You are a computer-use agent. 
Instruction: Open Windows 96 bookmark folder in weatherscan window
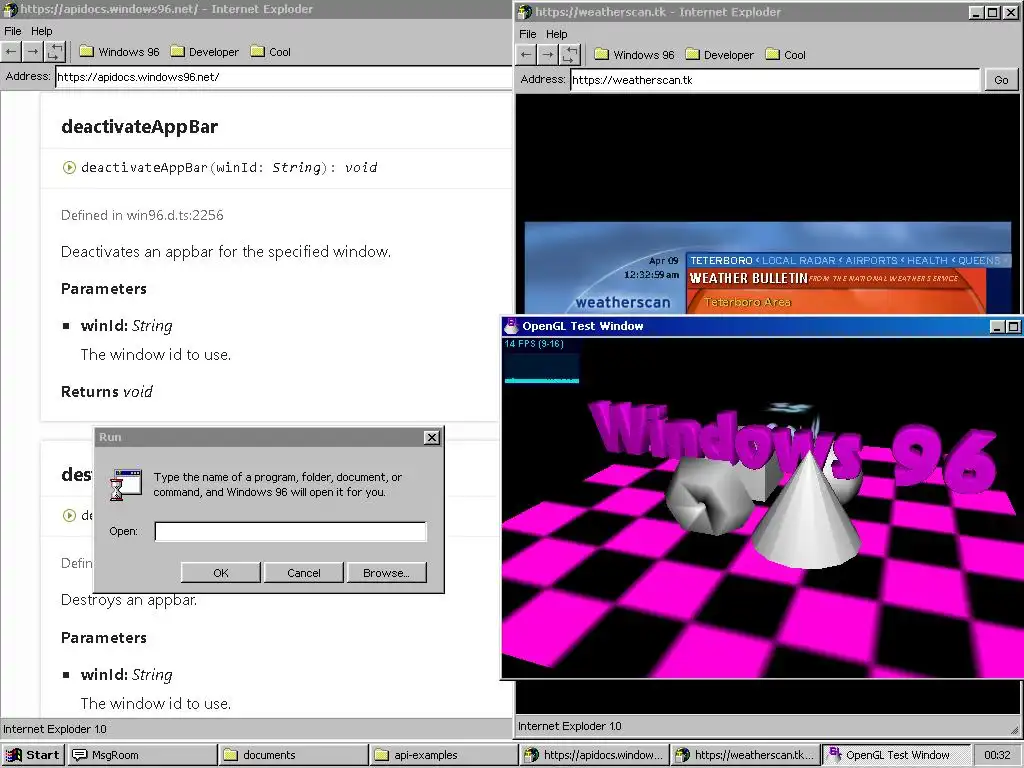(635, 55)
